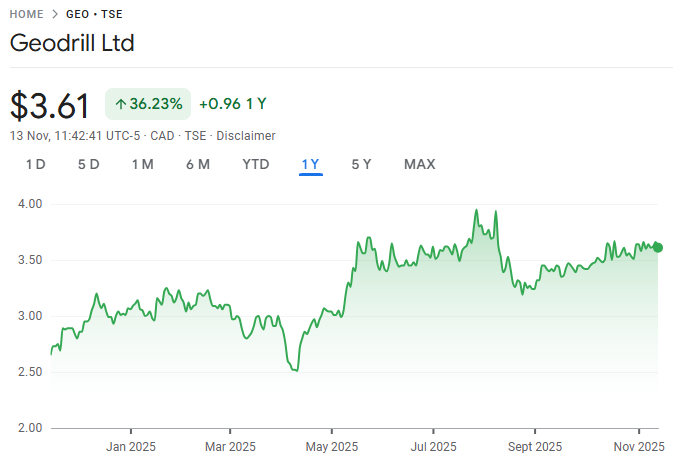Go to HOME breadcrumb link
Image resolution: width=673 pixels, height=463 pixels.
point(27,14)
